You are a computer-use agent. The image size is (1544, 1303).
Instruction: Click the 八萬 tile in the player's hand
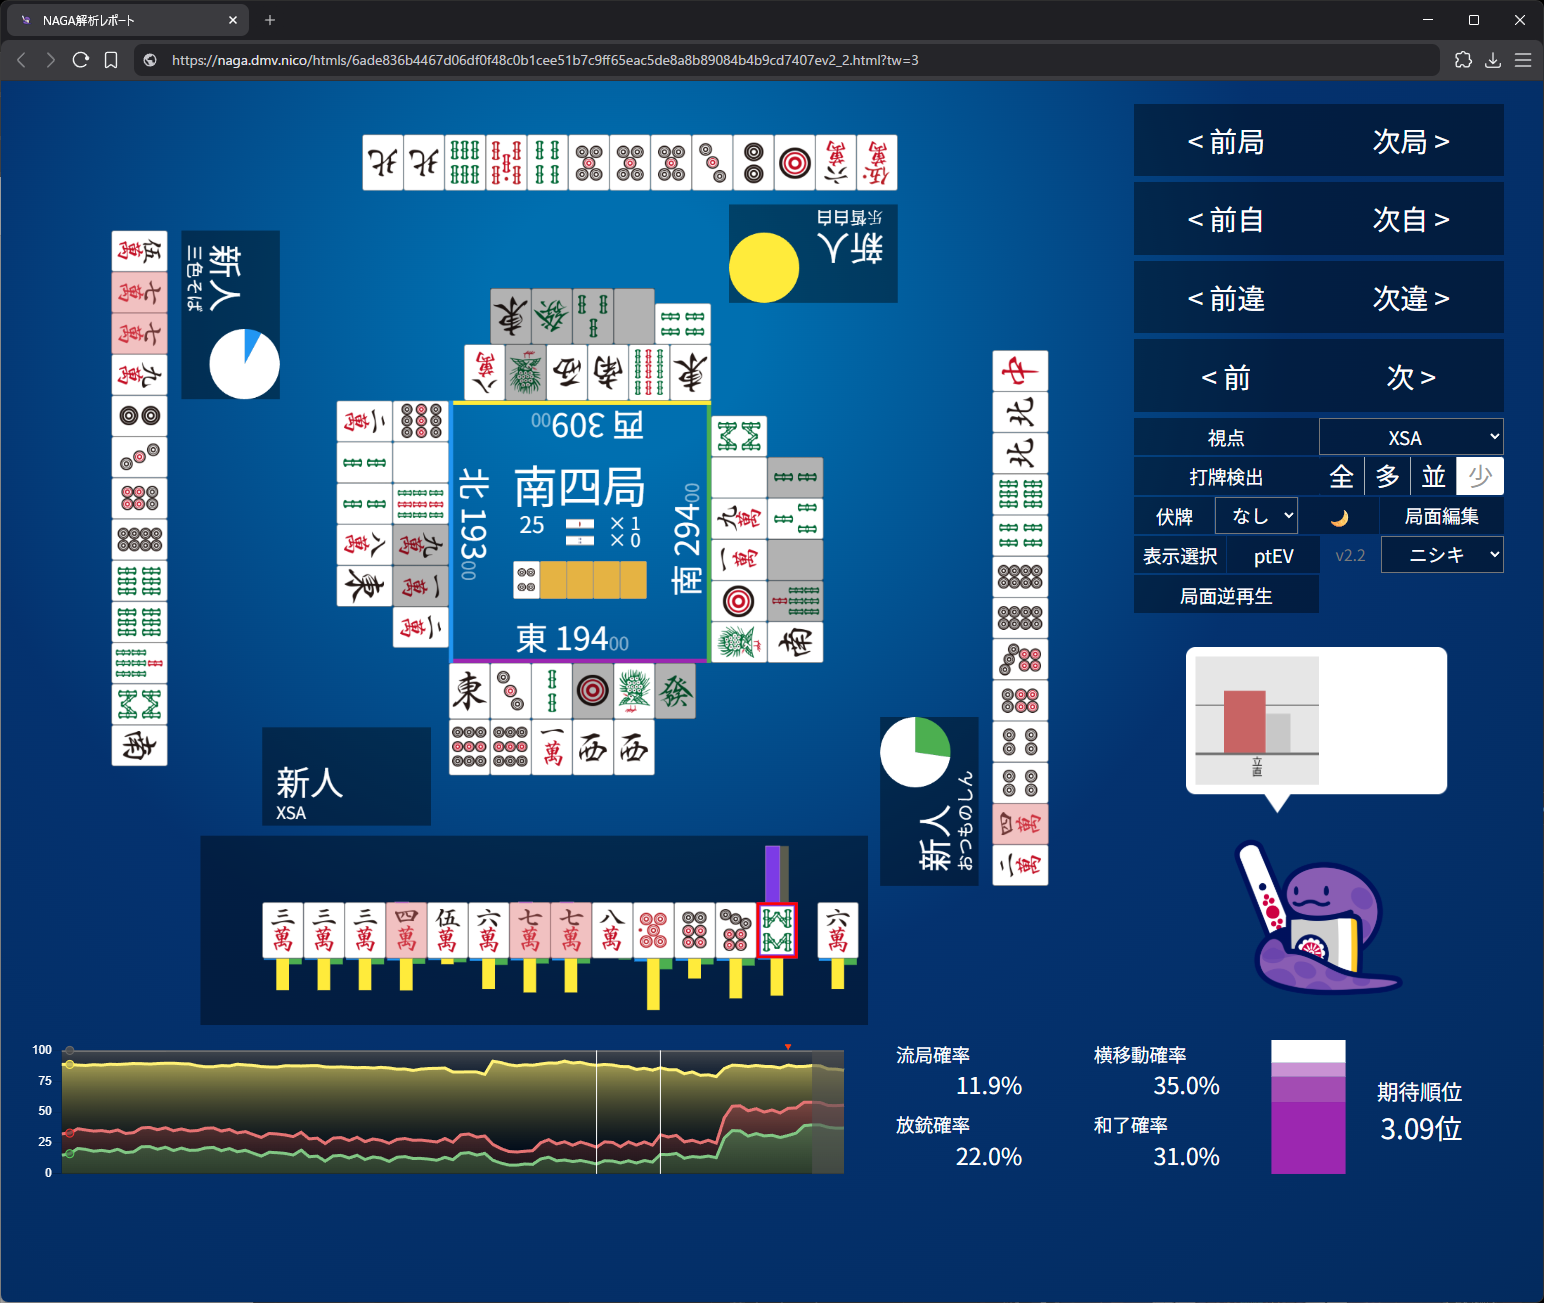611,930
